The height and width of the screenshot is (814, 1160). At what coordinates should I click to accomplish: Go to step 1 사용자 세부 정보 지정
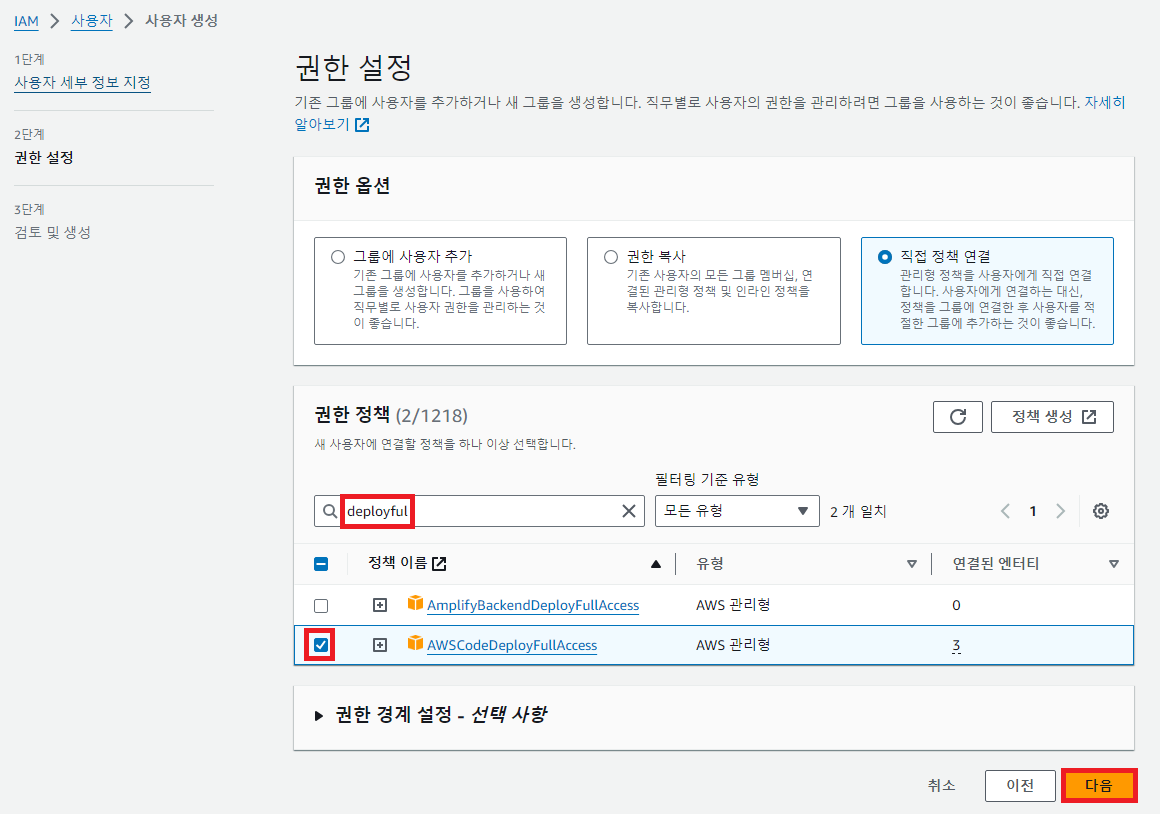click(82, 83)
